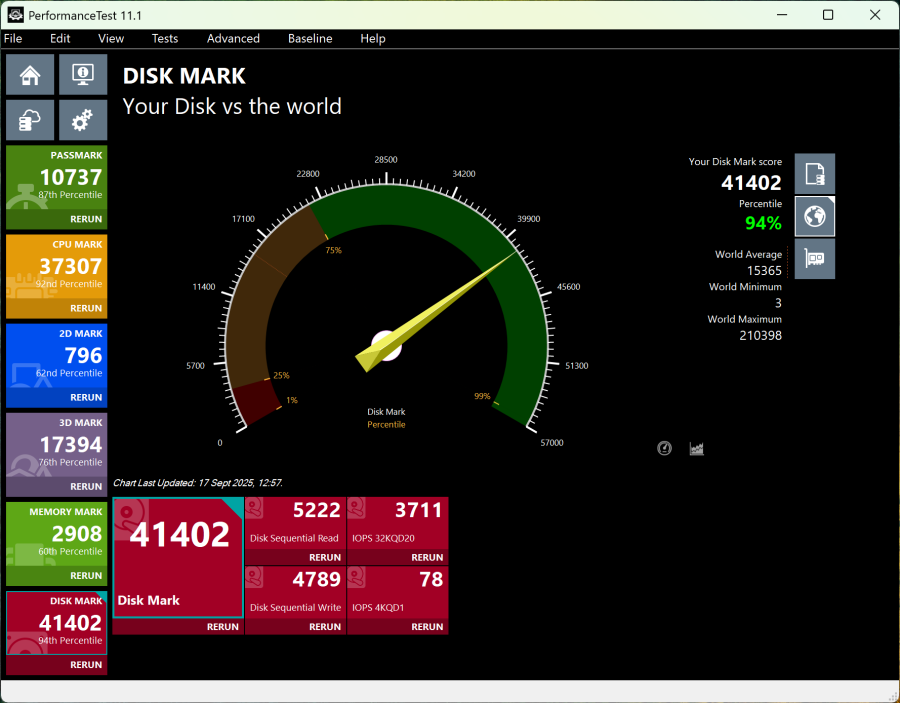Screen dimensions: 900x703
Task: Select the Memory Mark score tile
Action: click(x=56, y=534)
